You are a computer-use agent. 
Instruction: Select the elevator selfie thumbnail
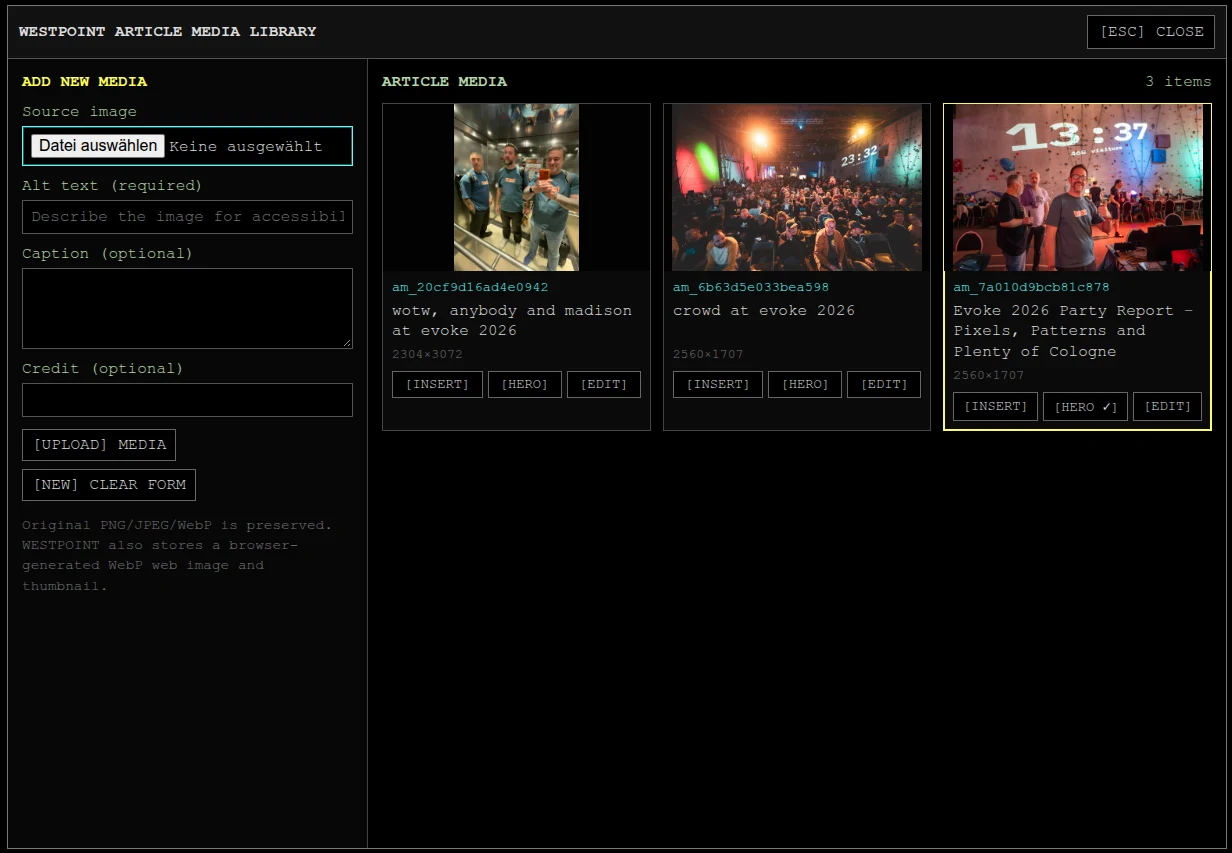click(x=516, y=187)
